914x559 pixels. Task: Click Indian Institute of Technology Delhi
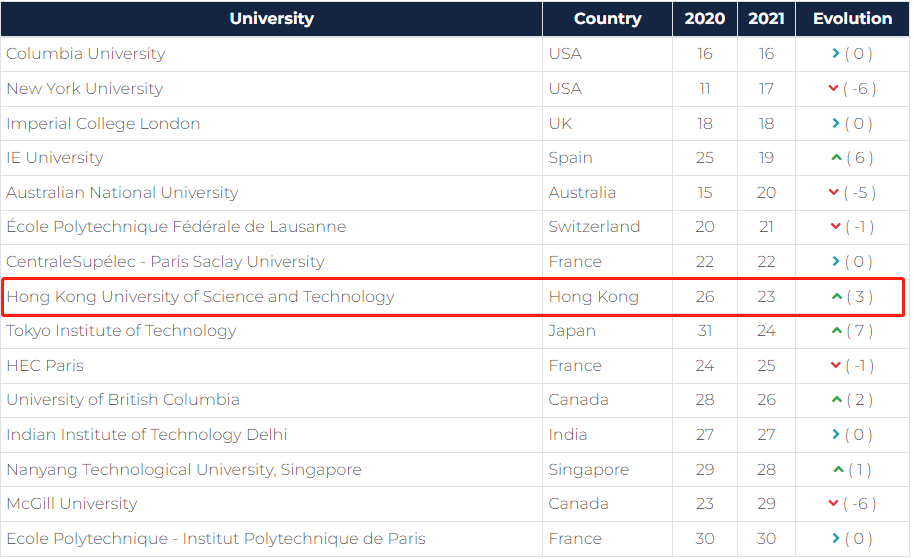pos(147,435)
